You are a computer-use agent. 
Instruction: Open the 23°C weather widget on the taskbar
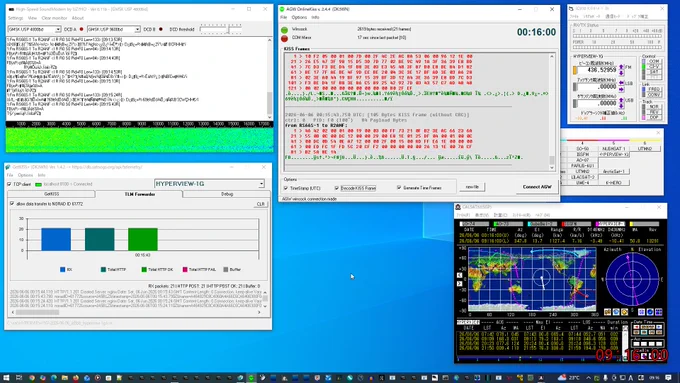[x=569, y=378]
